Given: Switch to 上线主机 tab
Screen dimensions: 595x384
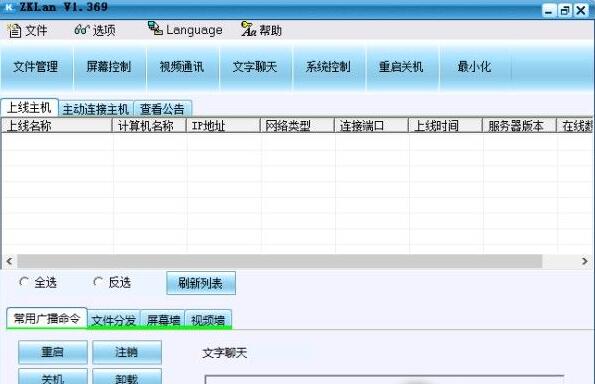Looking at the screenshot, I should 29,108.
